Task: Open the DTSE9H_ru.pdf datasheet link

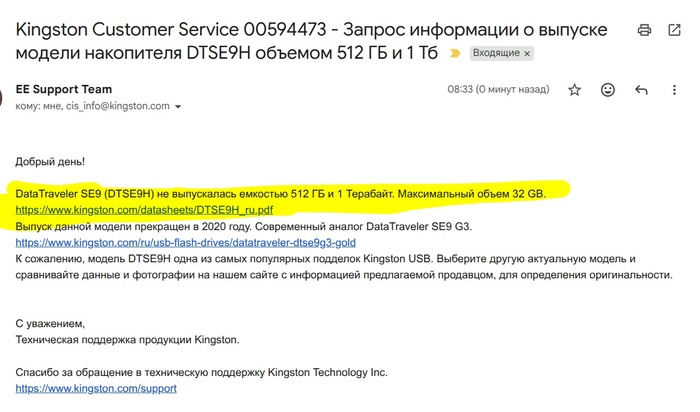Action: [145, 210]
